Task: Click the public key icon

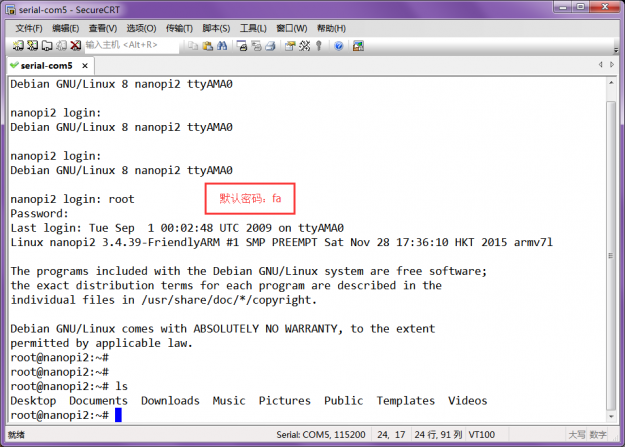Action: tap(318, 46)
